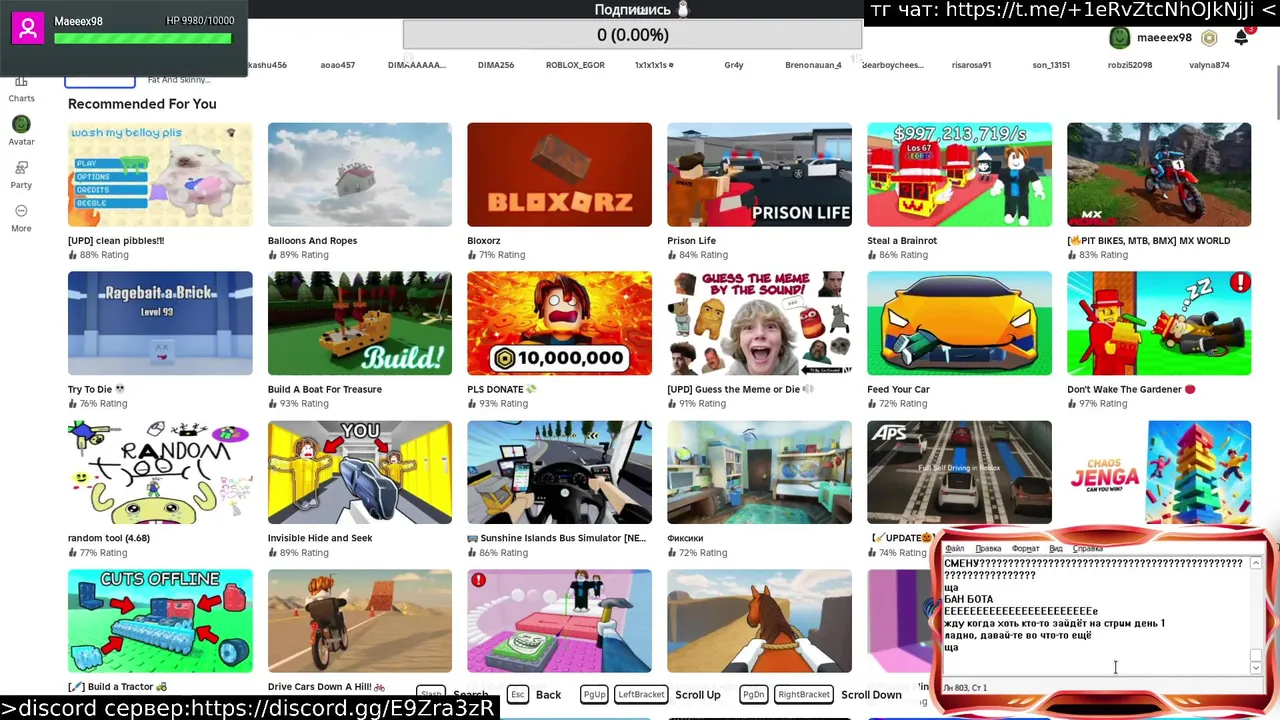Open friend valyna874's profile

pos(1209,65)
